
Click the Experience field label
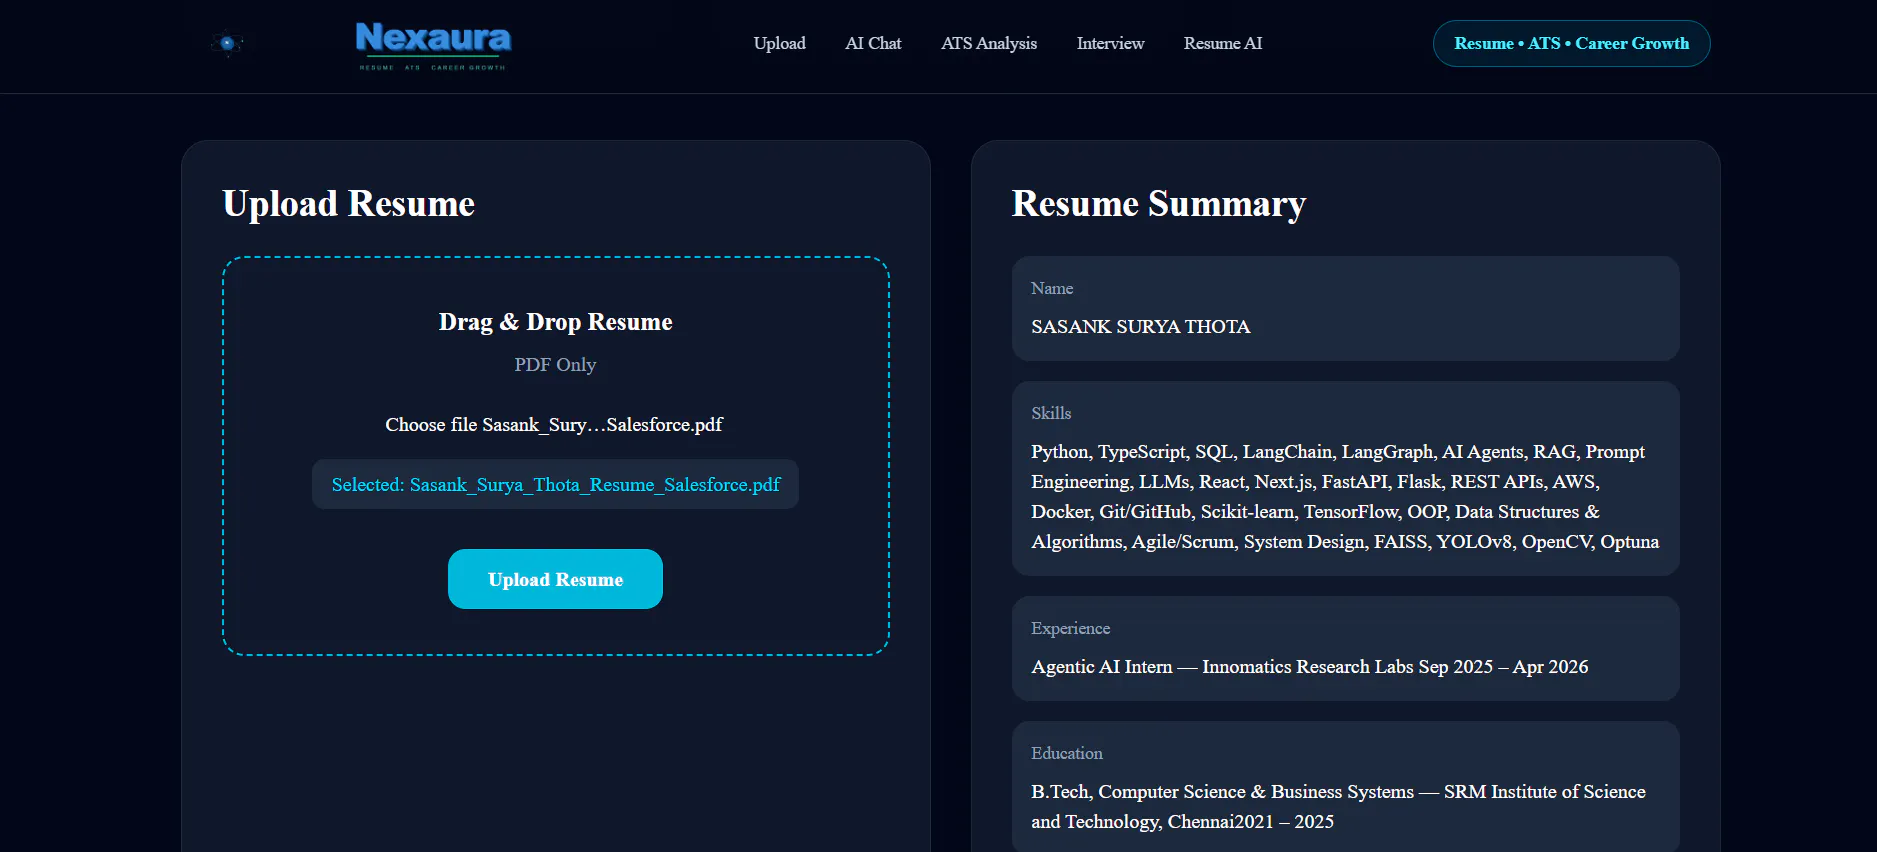1070,628
